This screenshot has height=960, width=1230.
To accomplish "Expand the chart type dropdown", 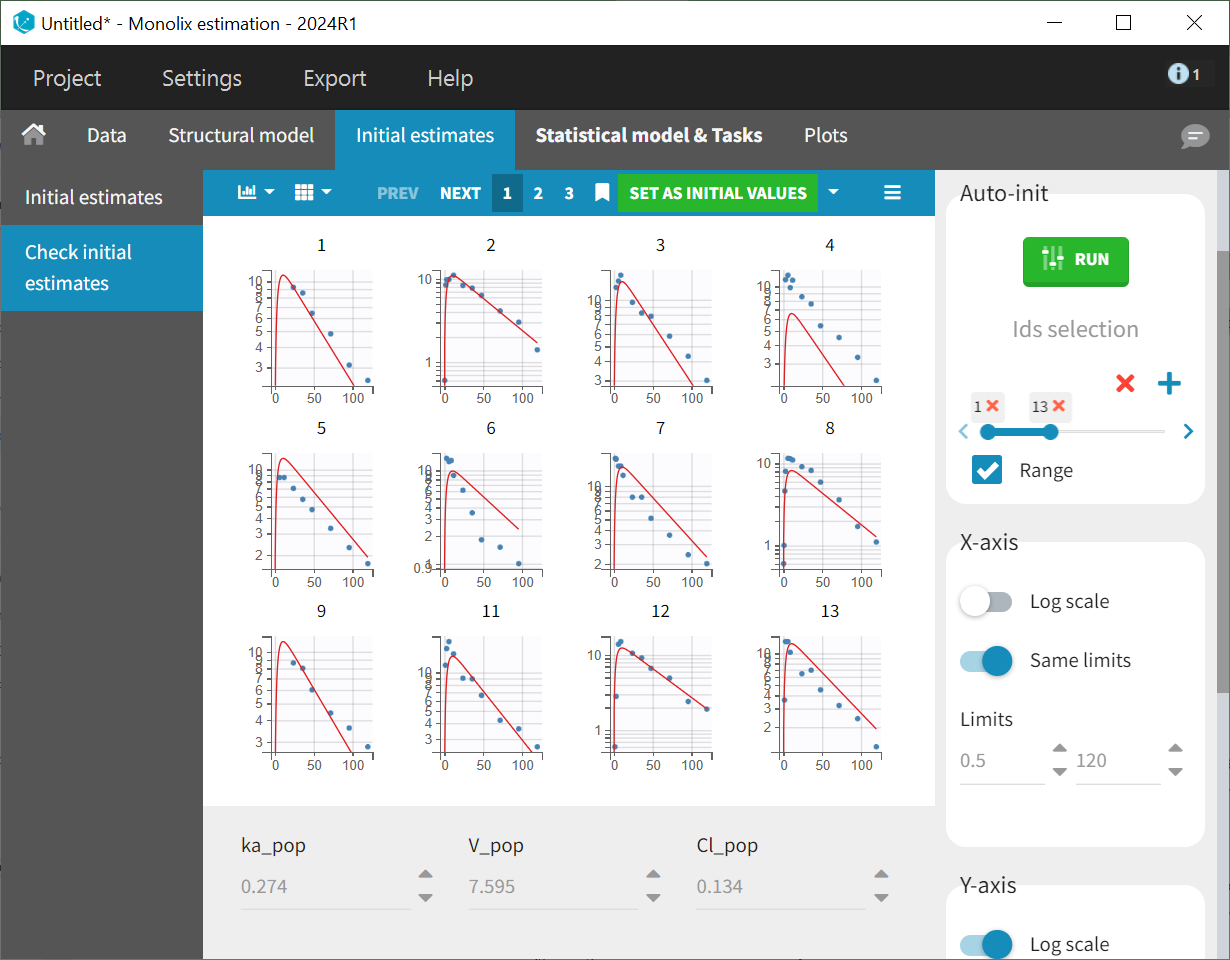I will pos(256,193).
